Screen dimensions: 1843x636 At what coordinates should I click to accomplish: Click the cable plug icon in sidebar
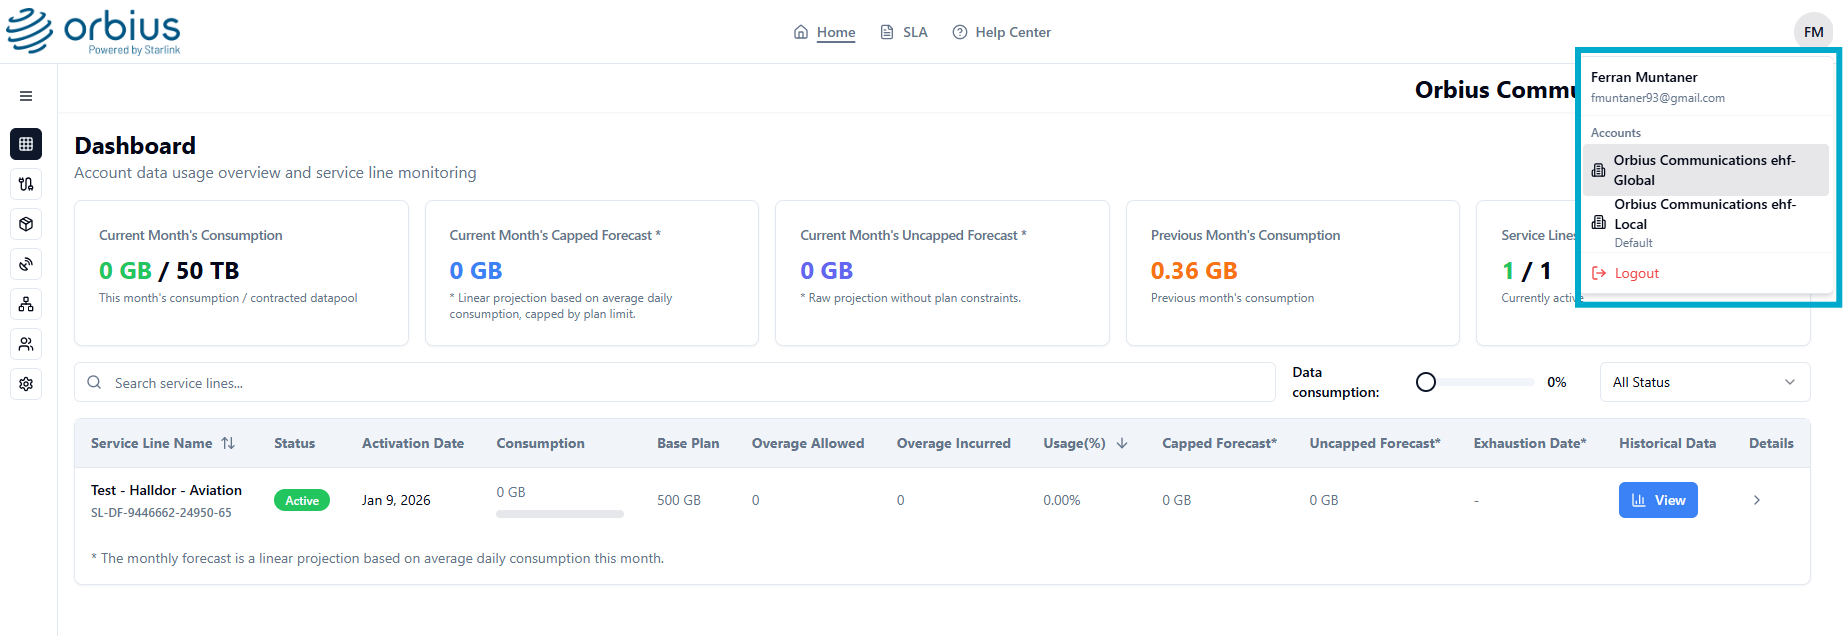(26, 184)
